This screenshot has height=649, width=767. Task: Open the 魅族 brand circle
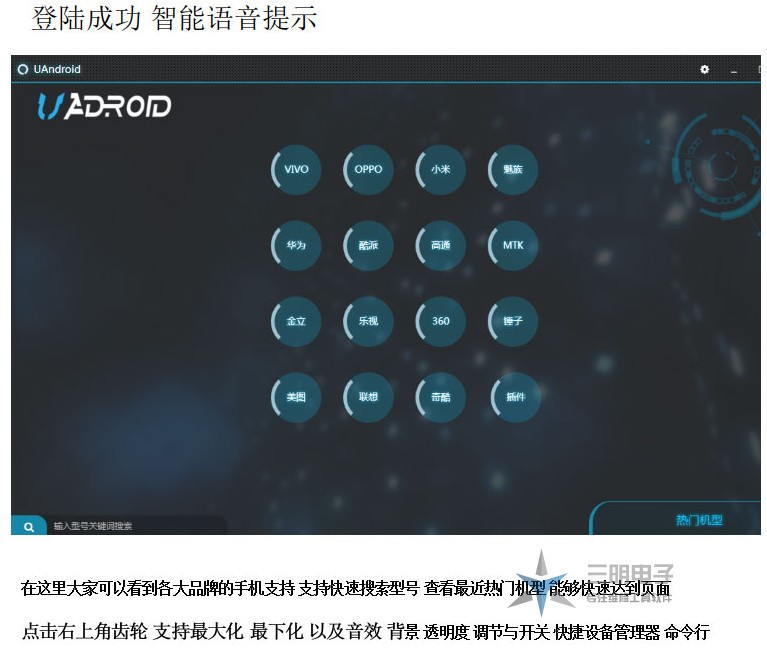(513, 169)
